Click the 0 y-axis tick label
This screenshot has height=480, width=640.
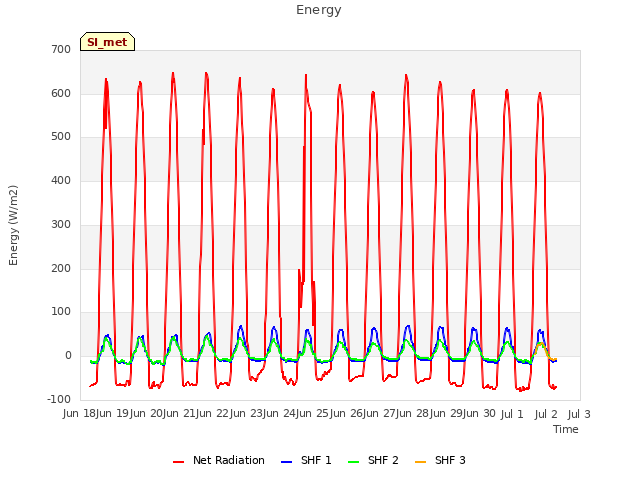coord(68,356)
